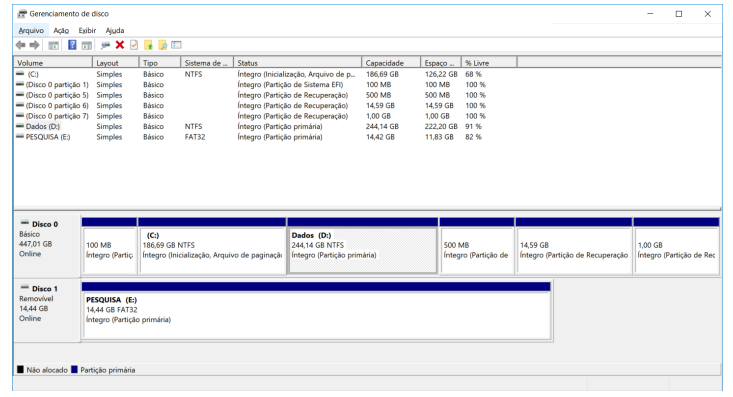Open the Arquivo menu
This screenshot has width=733, height=397.
click(x=31, y=30)
